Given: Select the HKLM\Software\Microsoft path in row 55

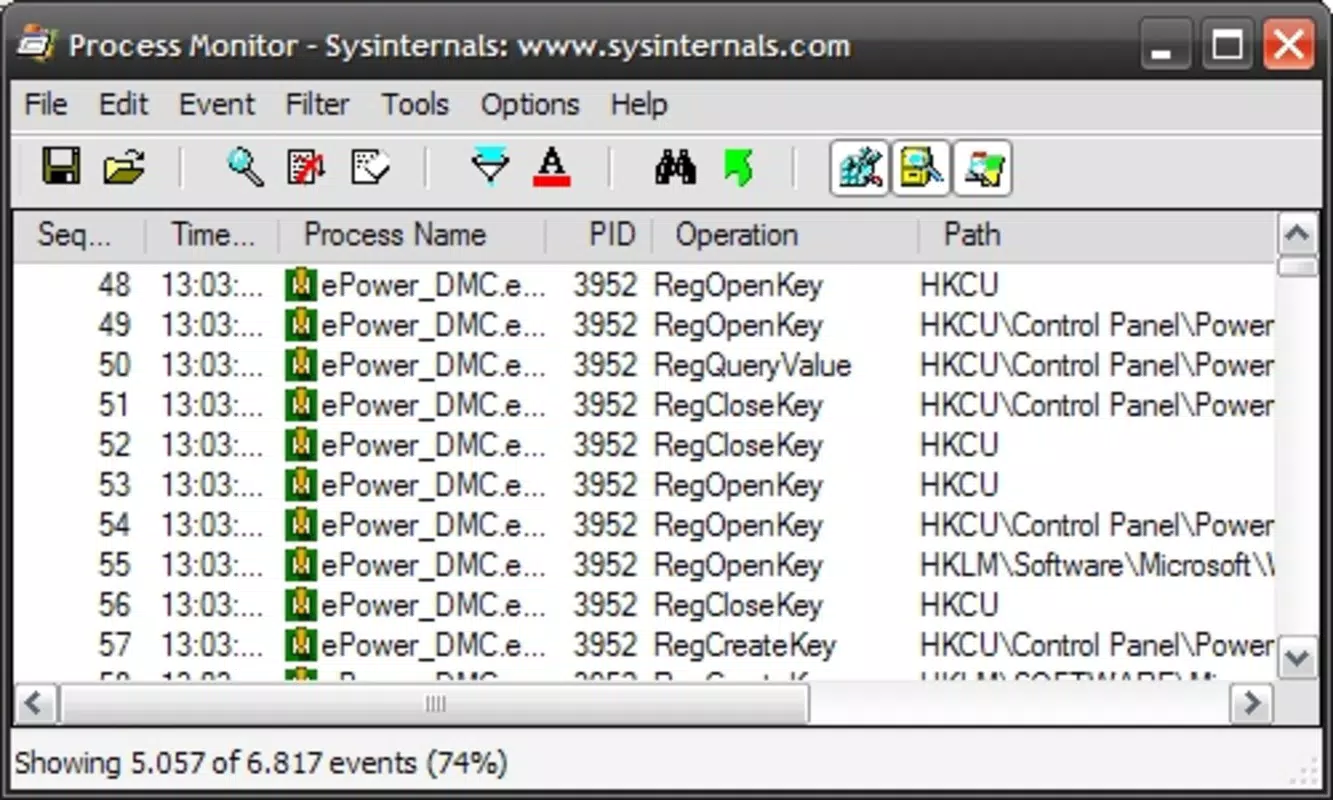Looking at the screenshot, I should 1097,565.
